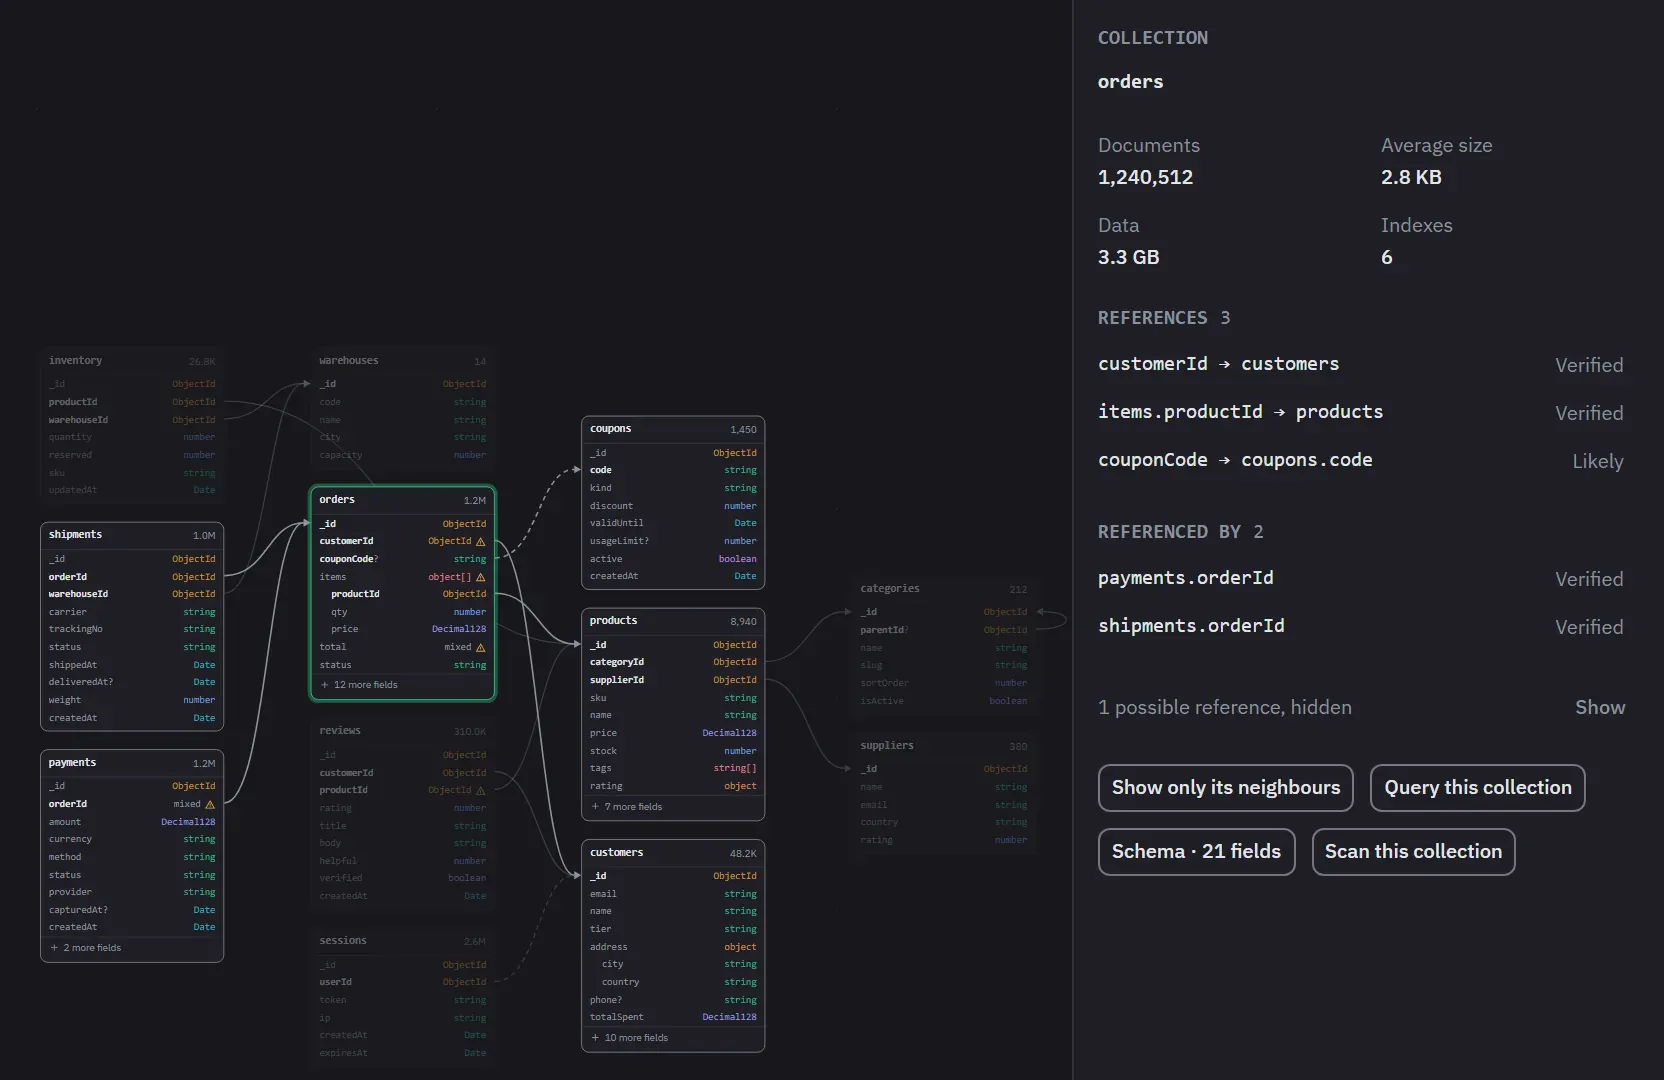This screenshot has height=1080, width=1664.
Task: Click usageLimit? field in coupons card
Action: point(673,541)
